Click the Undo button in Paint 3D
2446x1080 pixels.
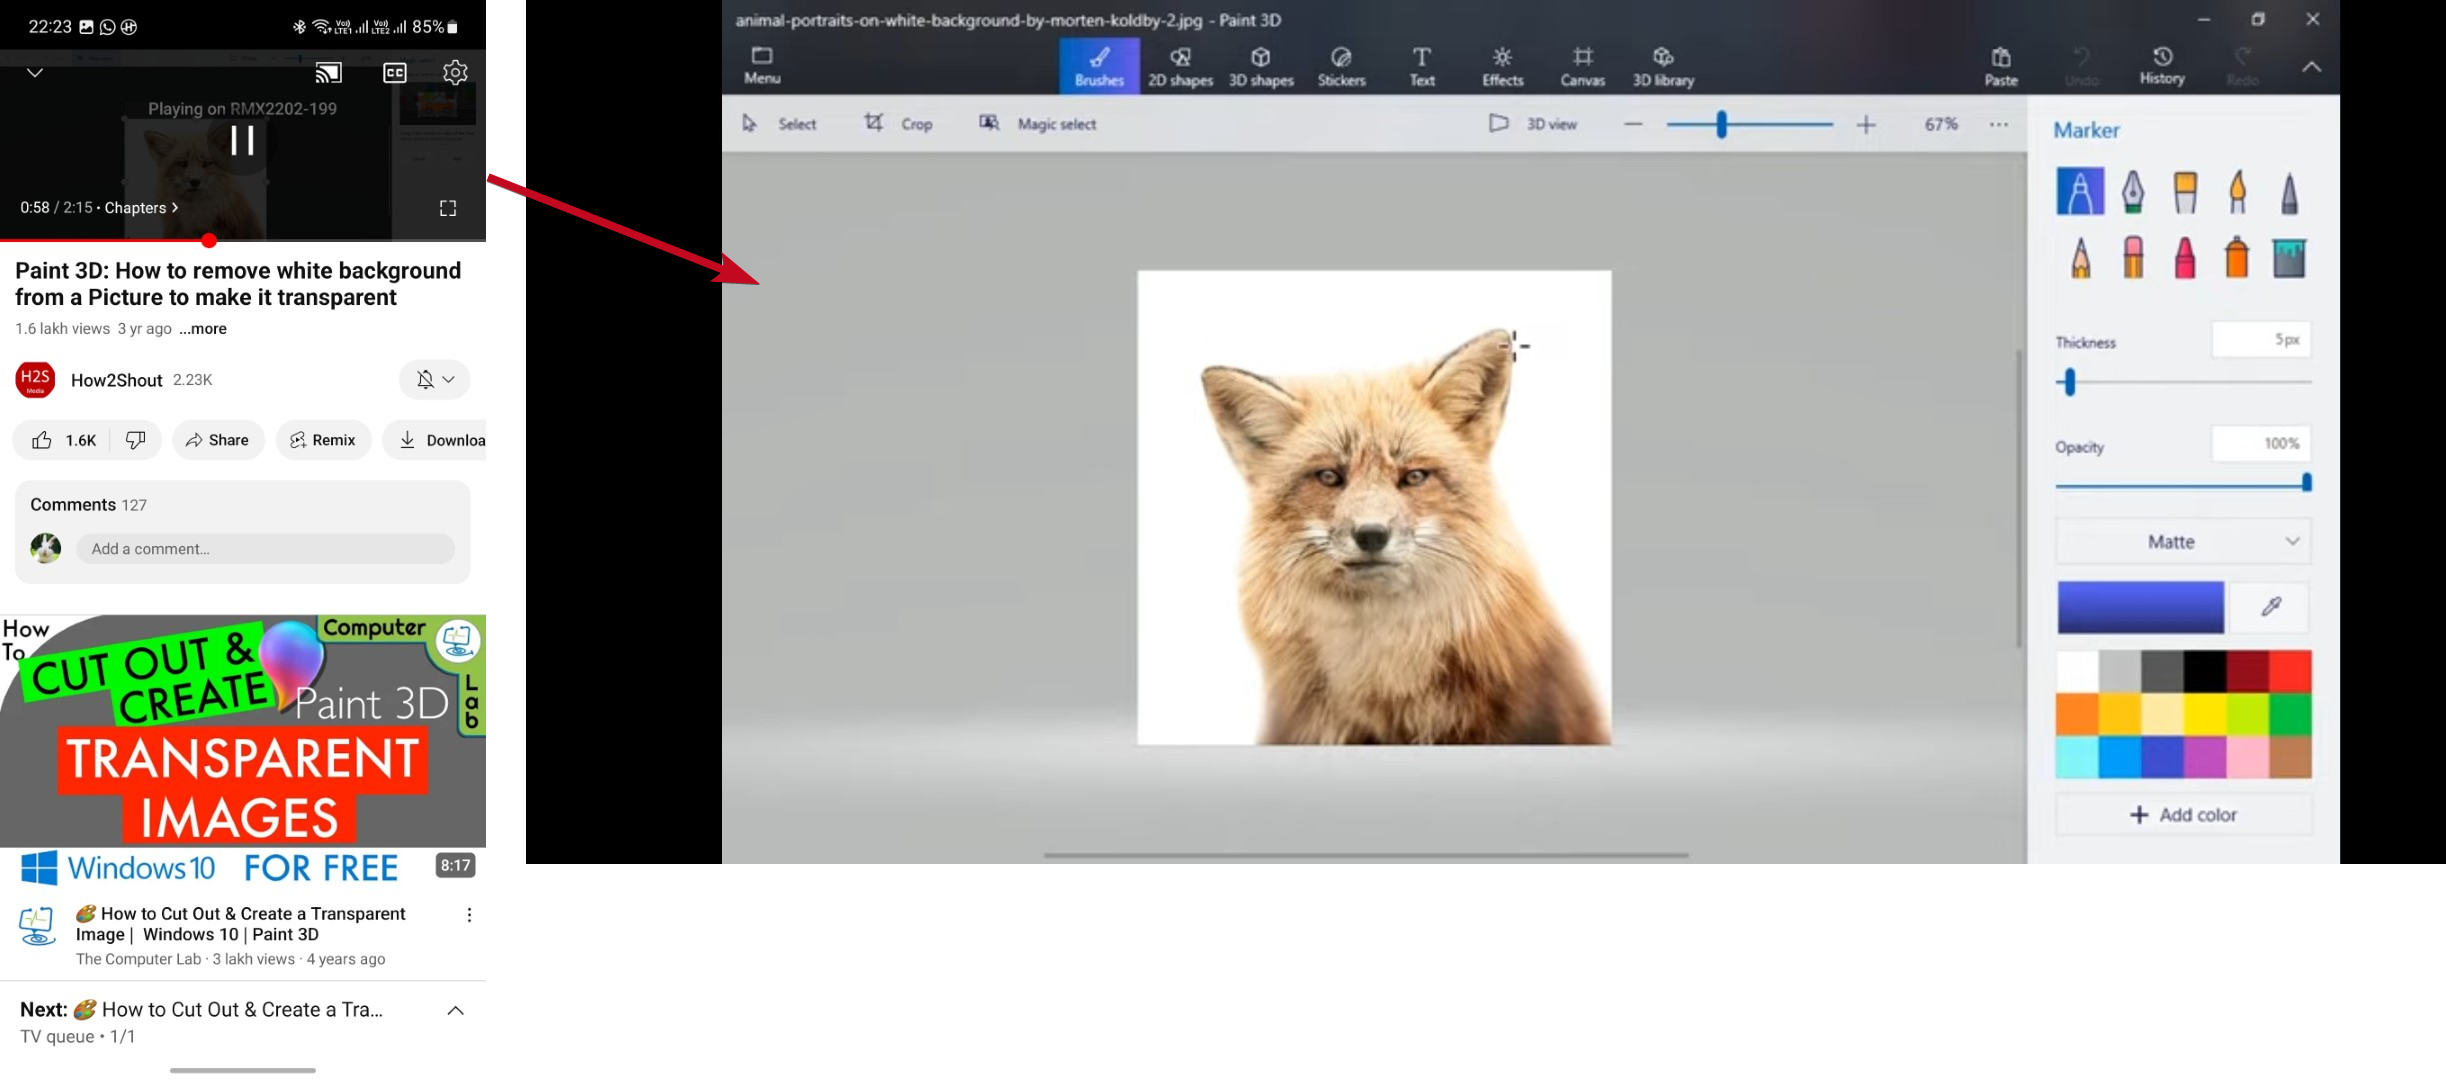[2081, 66]
